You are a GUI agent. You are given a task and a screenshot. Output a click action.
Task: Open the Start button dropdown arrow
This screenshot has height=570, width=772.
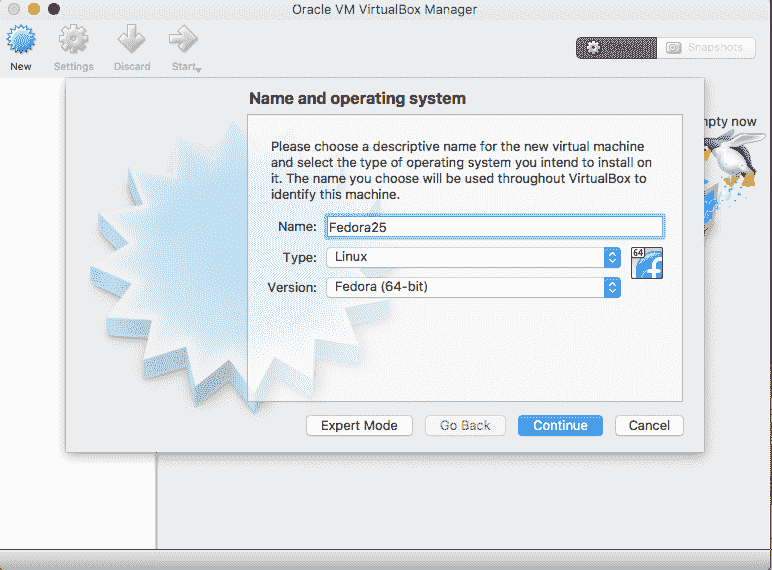(x=198, y=70)
